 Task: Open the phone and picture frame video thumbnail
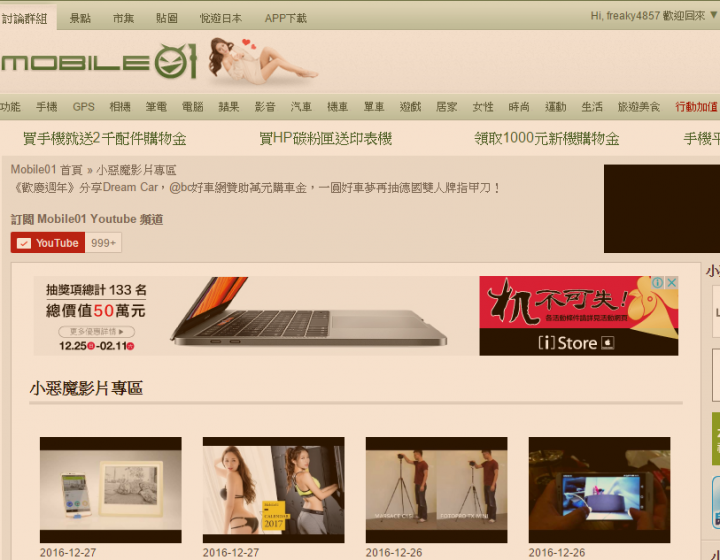point(111,490)
